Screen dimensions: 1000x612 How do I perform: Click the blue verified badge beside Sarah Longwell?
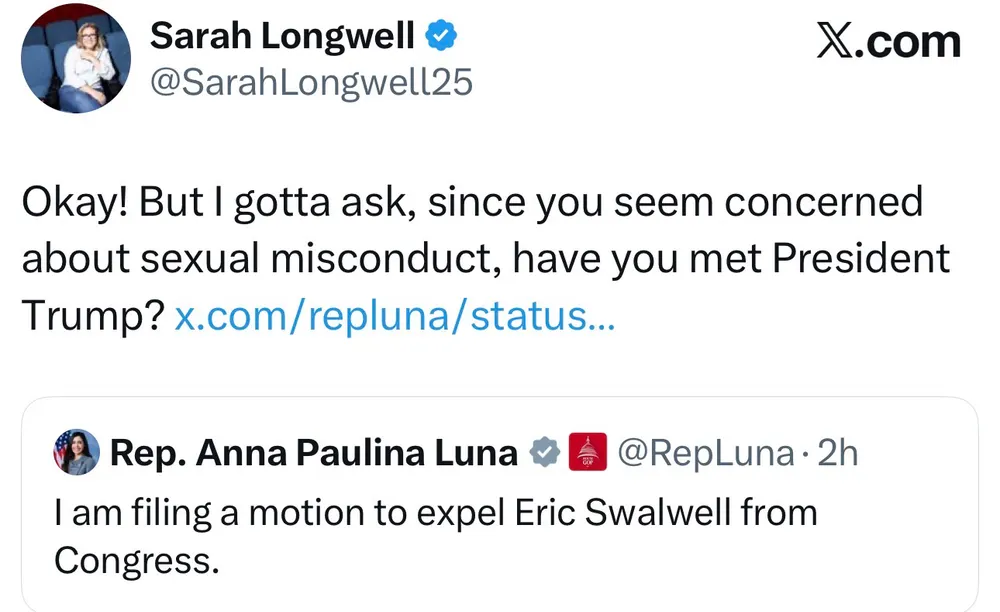442,36
